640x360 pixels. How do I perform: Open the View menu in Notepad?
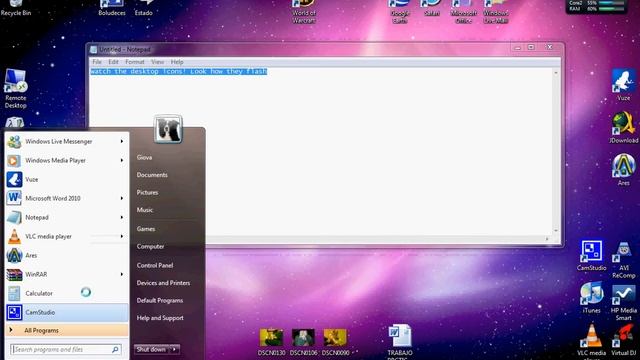pos(158,62)
